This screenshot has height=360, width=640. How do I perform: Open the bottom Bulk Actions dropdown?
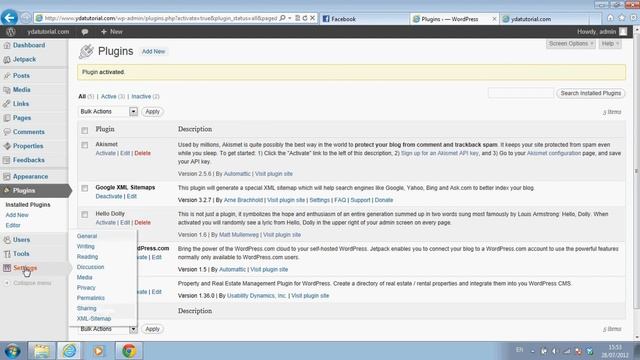108,329
